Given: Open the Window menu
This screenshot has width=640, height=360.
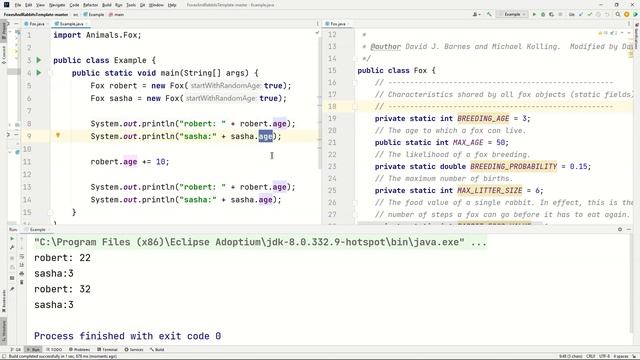Looking at the screenshot, I should tap(156, 5).
